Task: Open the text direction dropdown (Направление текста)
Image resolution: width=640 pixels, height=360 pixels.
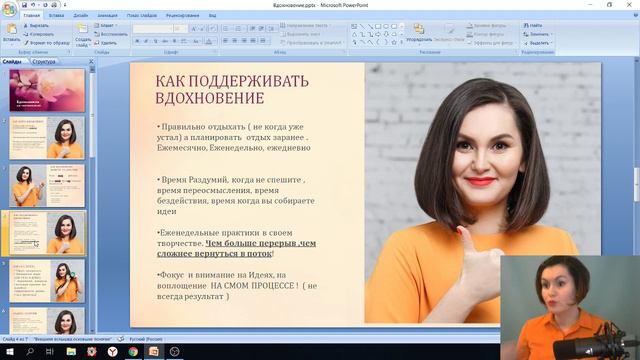Action: pos(306,25)
